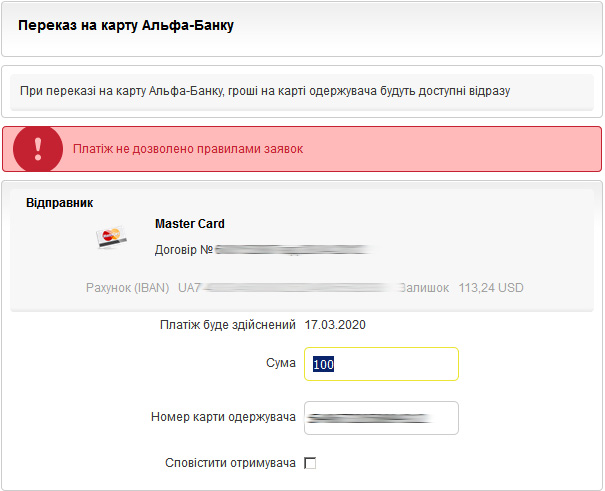Click the Сума amount input field
The image size is (605, 491).
pos(381,364)
